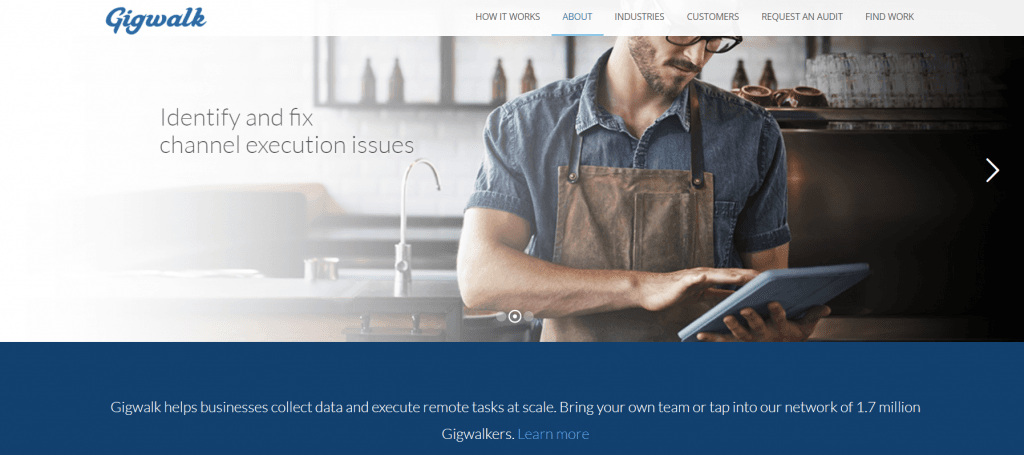This screenshot has width=1024, height=455.
Task: Click the word 'Gigwalkers' in banner
Action: pyautogui.click(x=477, y=434)
